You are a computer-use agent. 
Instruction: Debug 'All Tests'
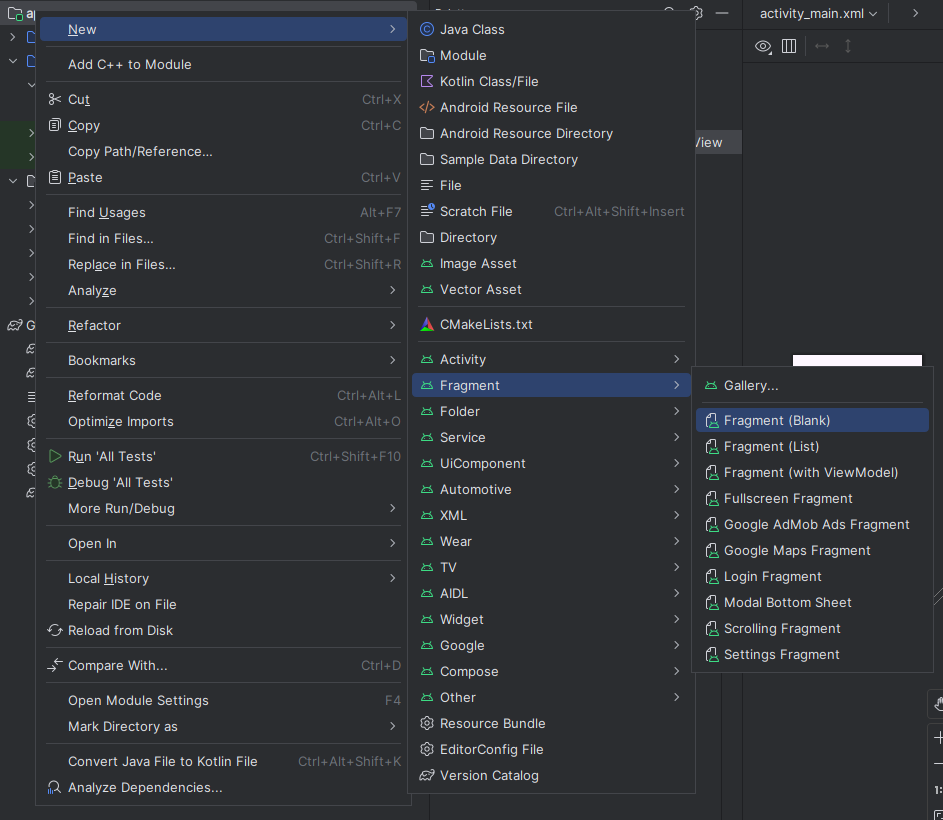click(x=224, y=482)
